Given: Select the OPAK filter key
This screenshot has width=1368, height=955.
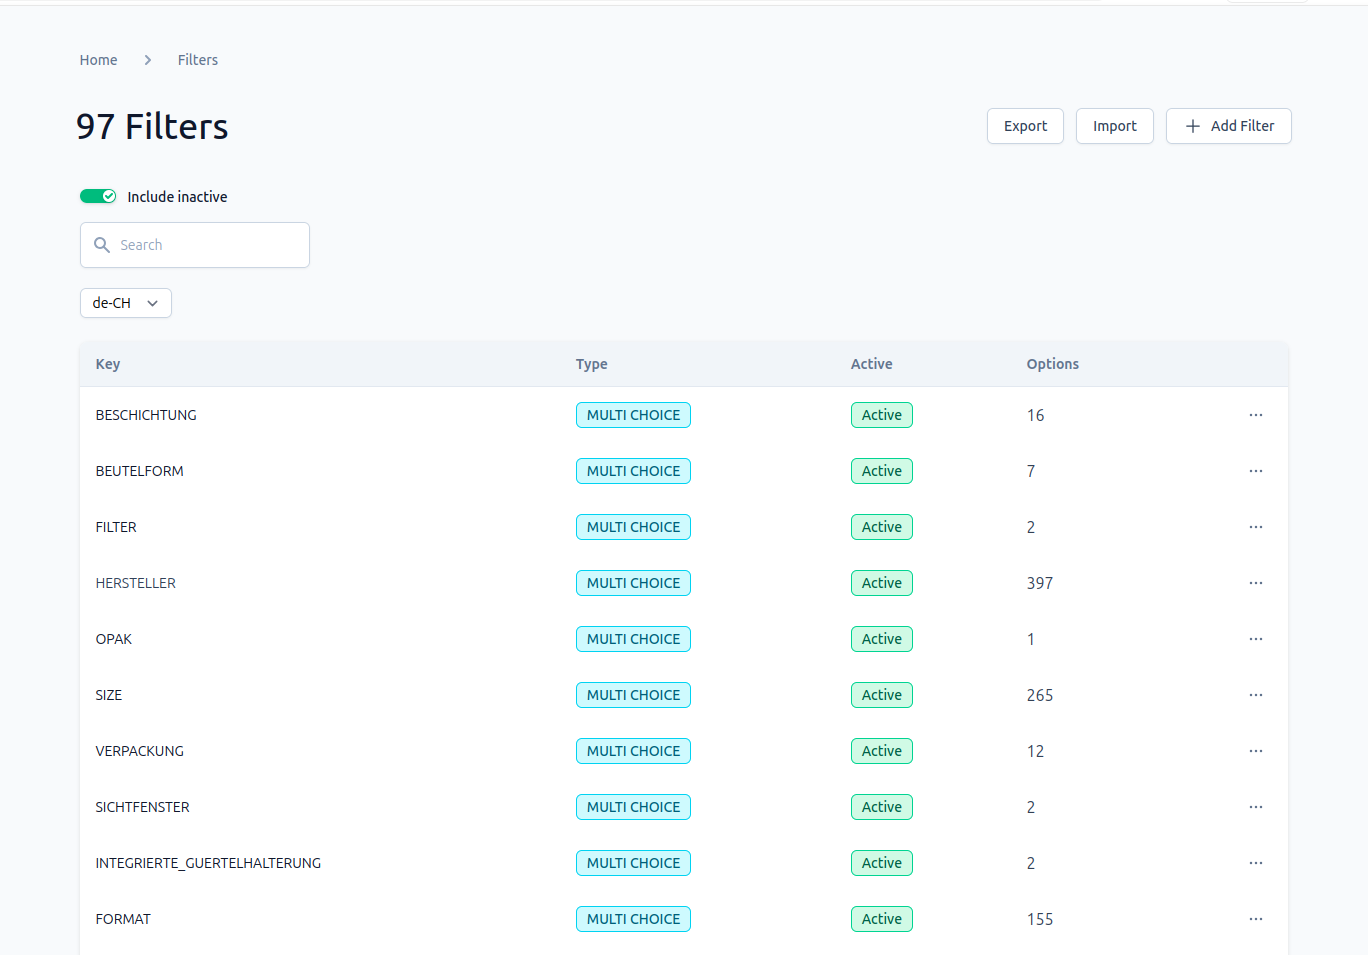Looking at the screenshot, I should [114, 639].
